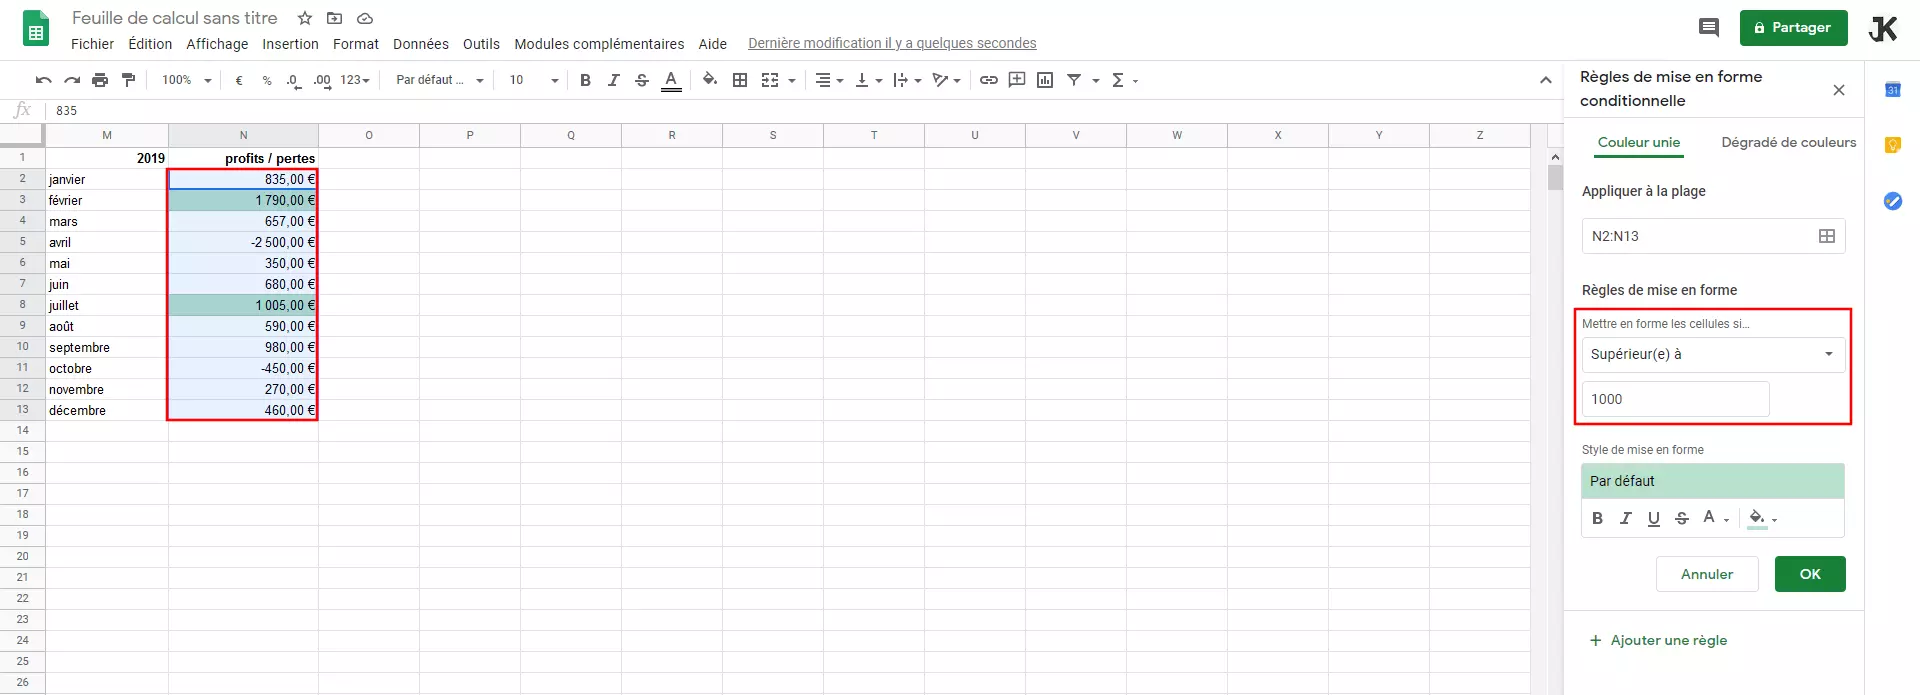
Task: Click the undo arrow in toolbar
Action: pos(43,80)
